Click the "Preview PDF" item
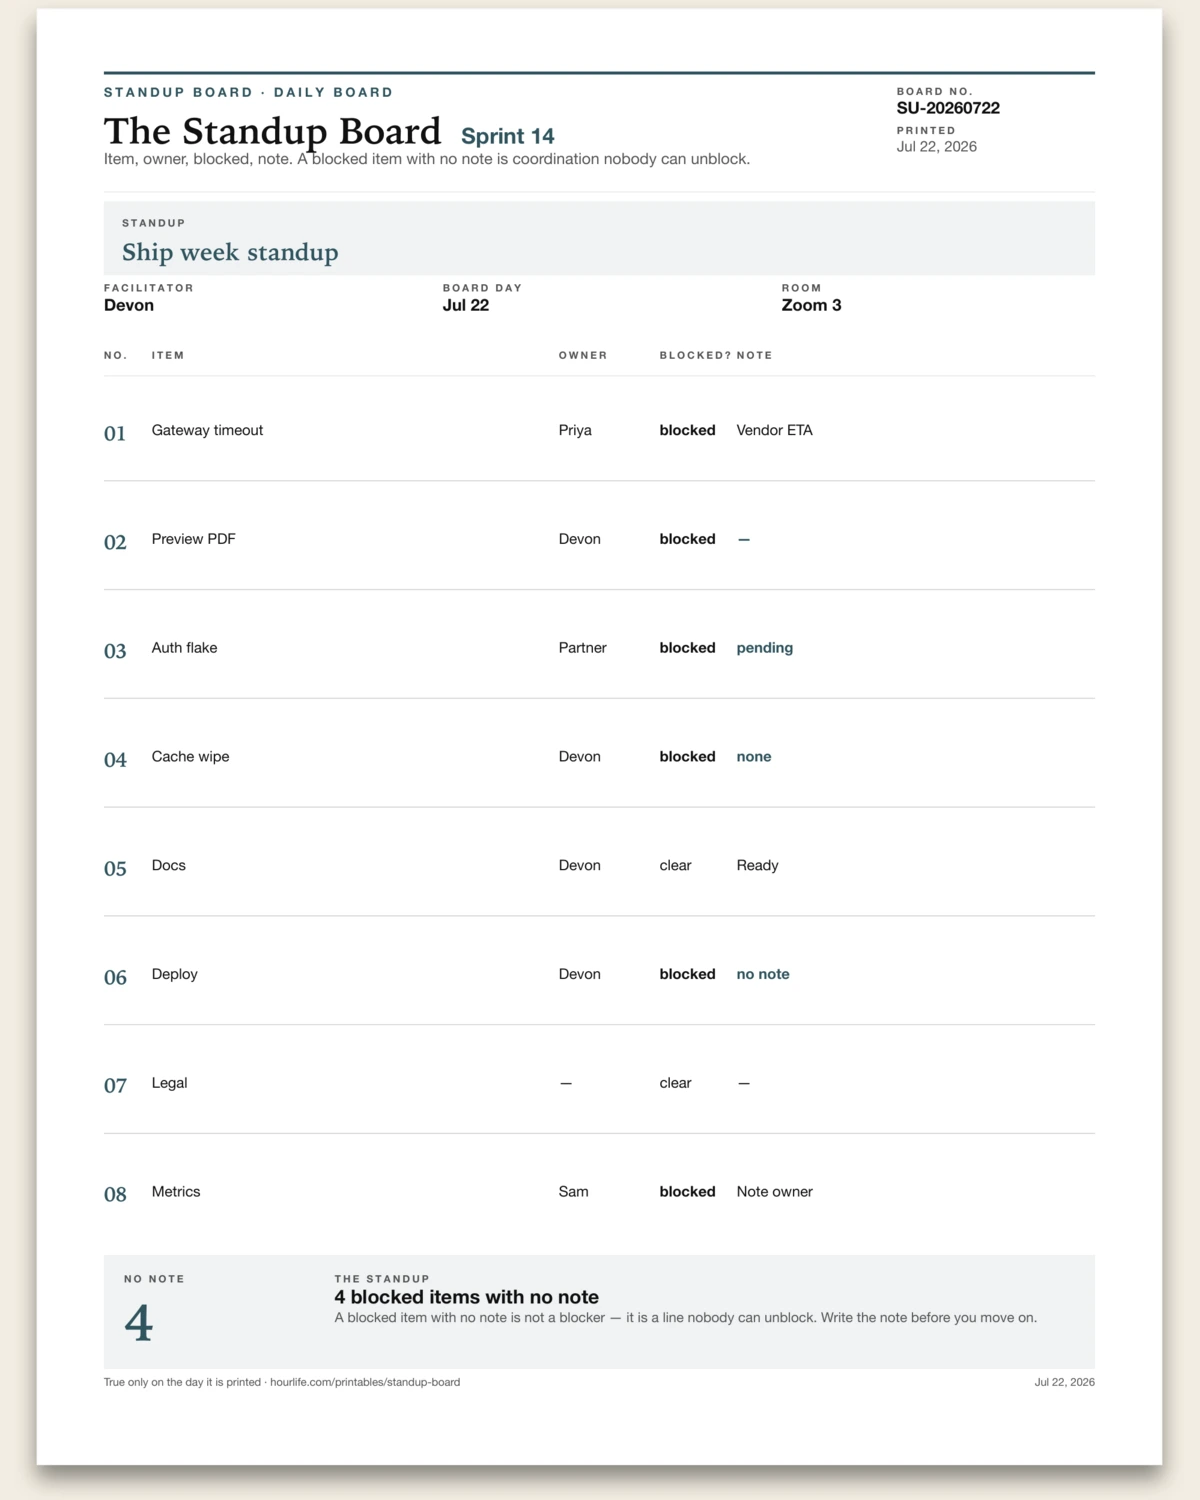 pos(194,539)
